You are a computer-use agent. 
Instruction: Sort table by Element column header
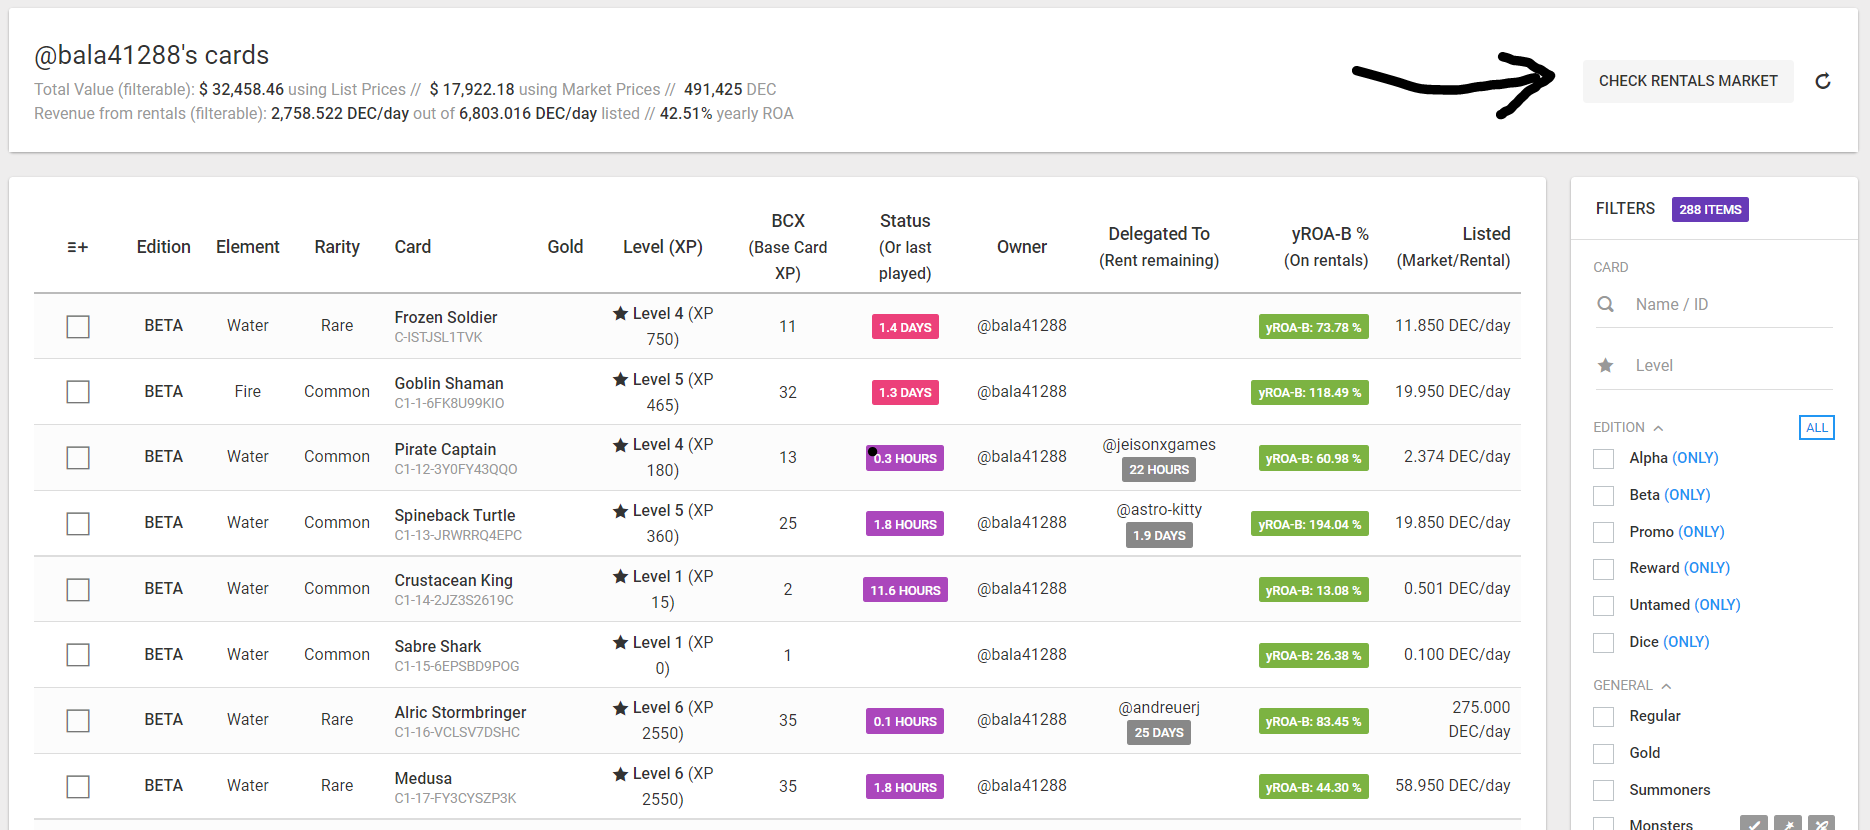248,247
